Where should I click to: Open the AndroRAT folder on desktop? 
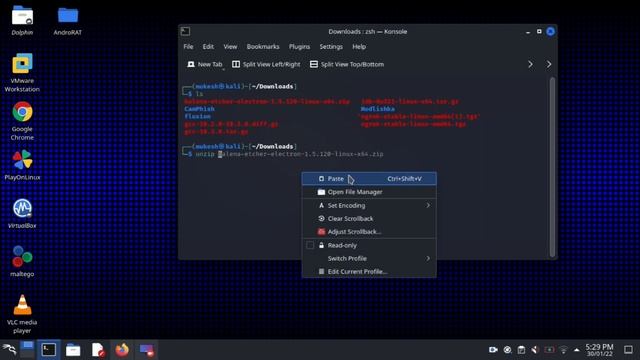[x=67, y=20]
